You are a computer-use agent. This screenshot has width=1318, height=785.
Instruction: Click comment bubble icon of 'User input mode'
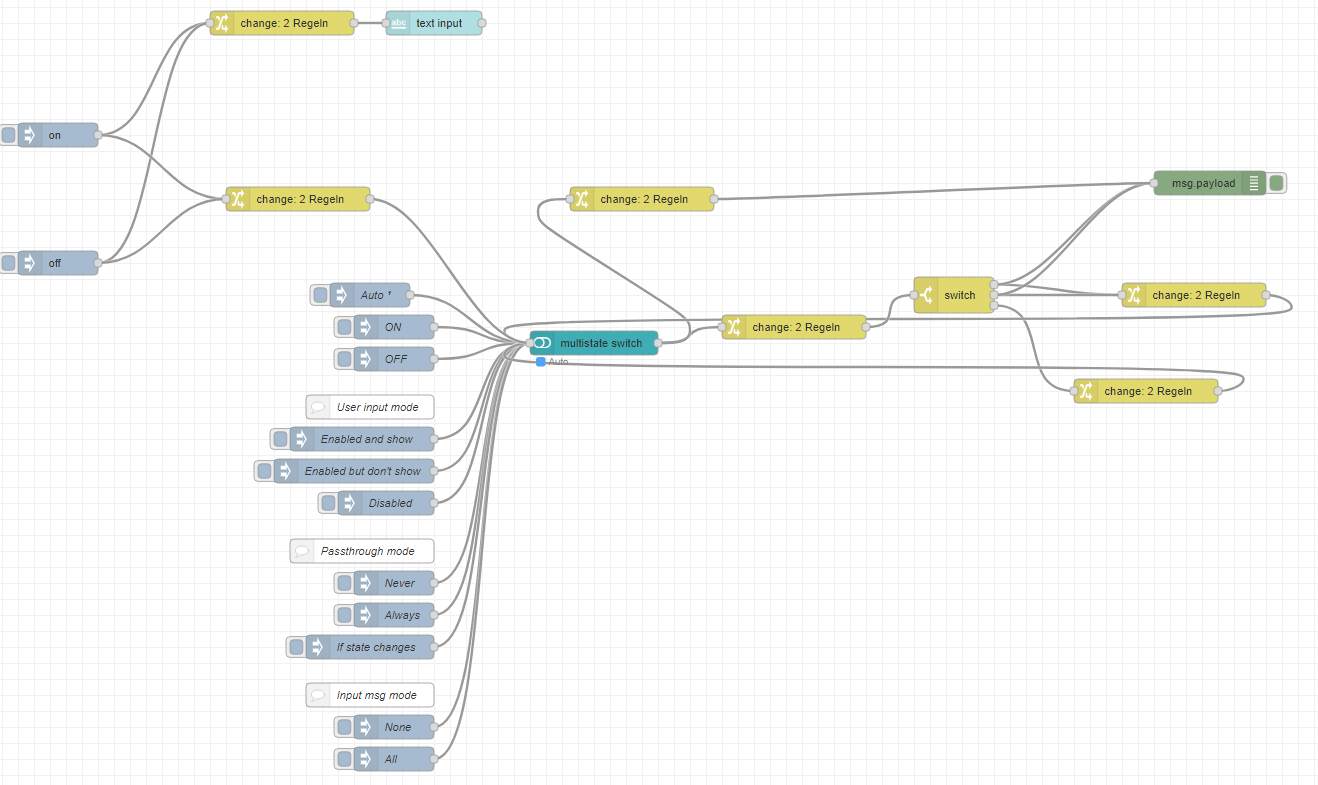[x=318, y=407]
